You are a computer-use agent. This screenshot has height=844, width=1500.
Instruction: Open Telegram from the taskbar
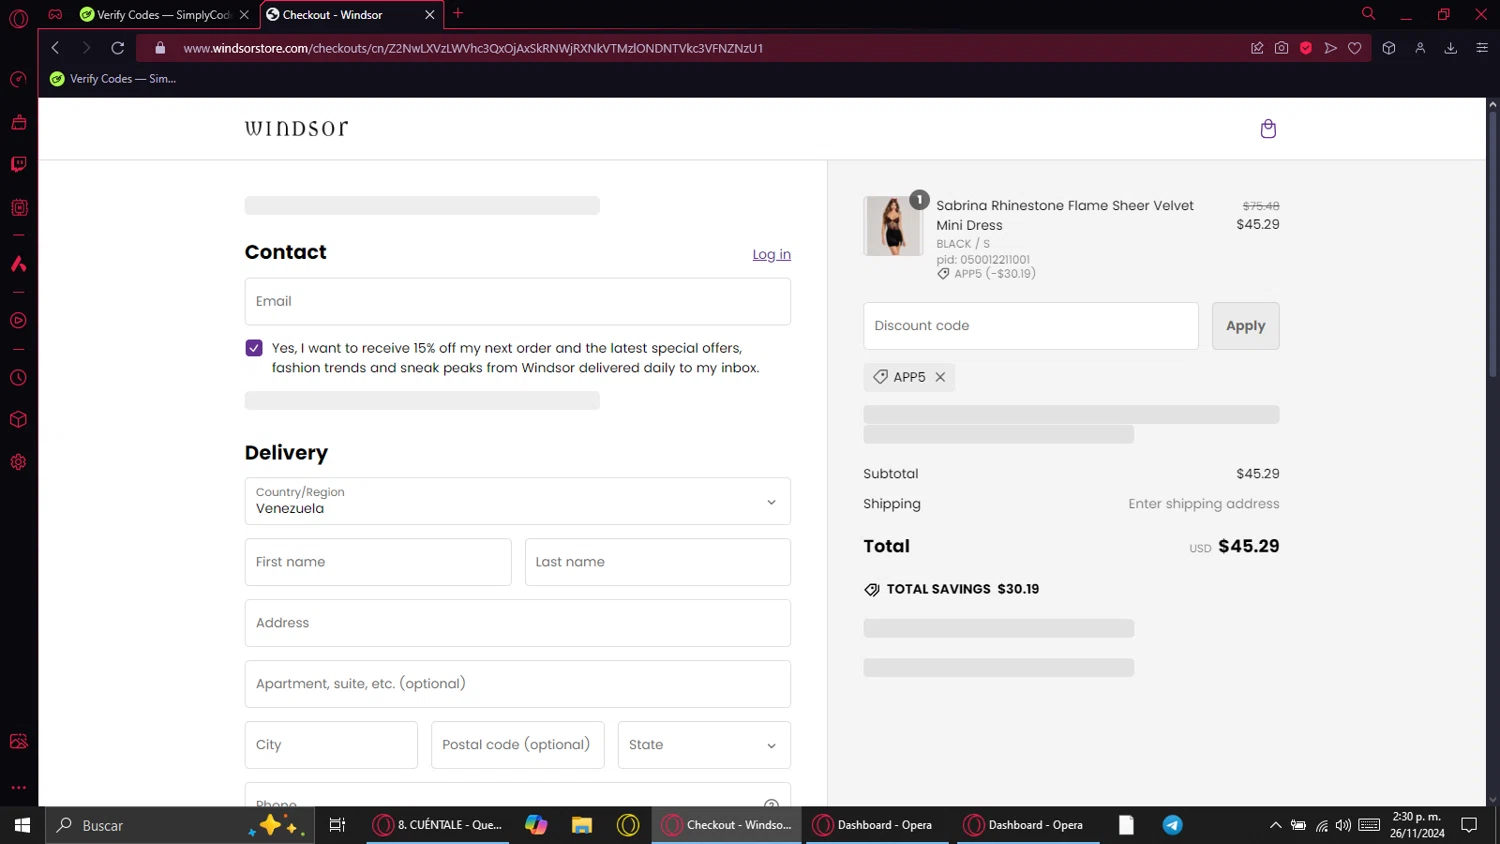[1172, 825]
